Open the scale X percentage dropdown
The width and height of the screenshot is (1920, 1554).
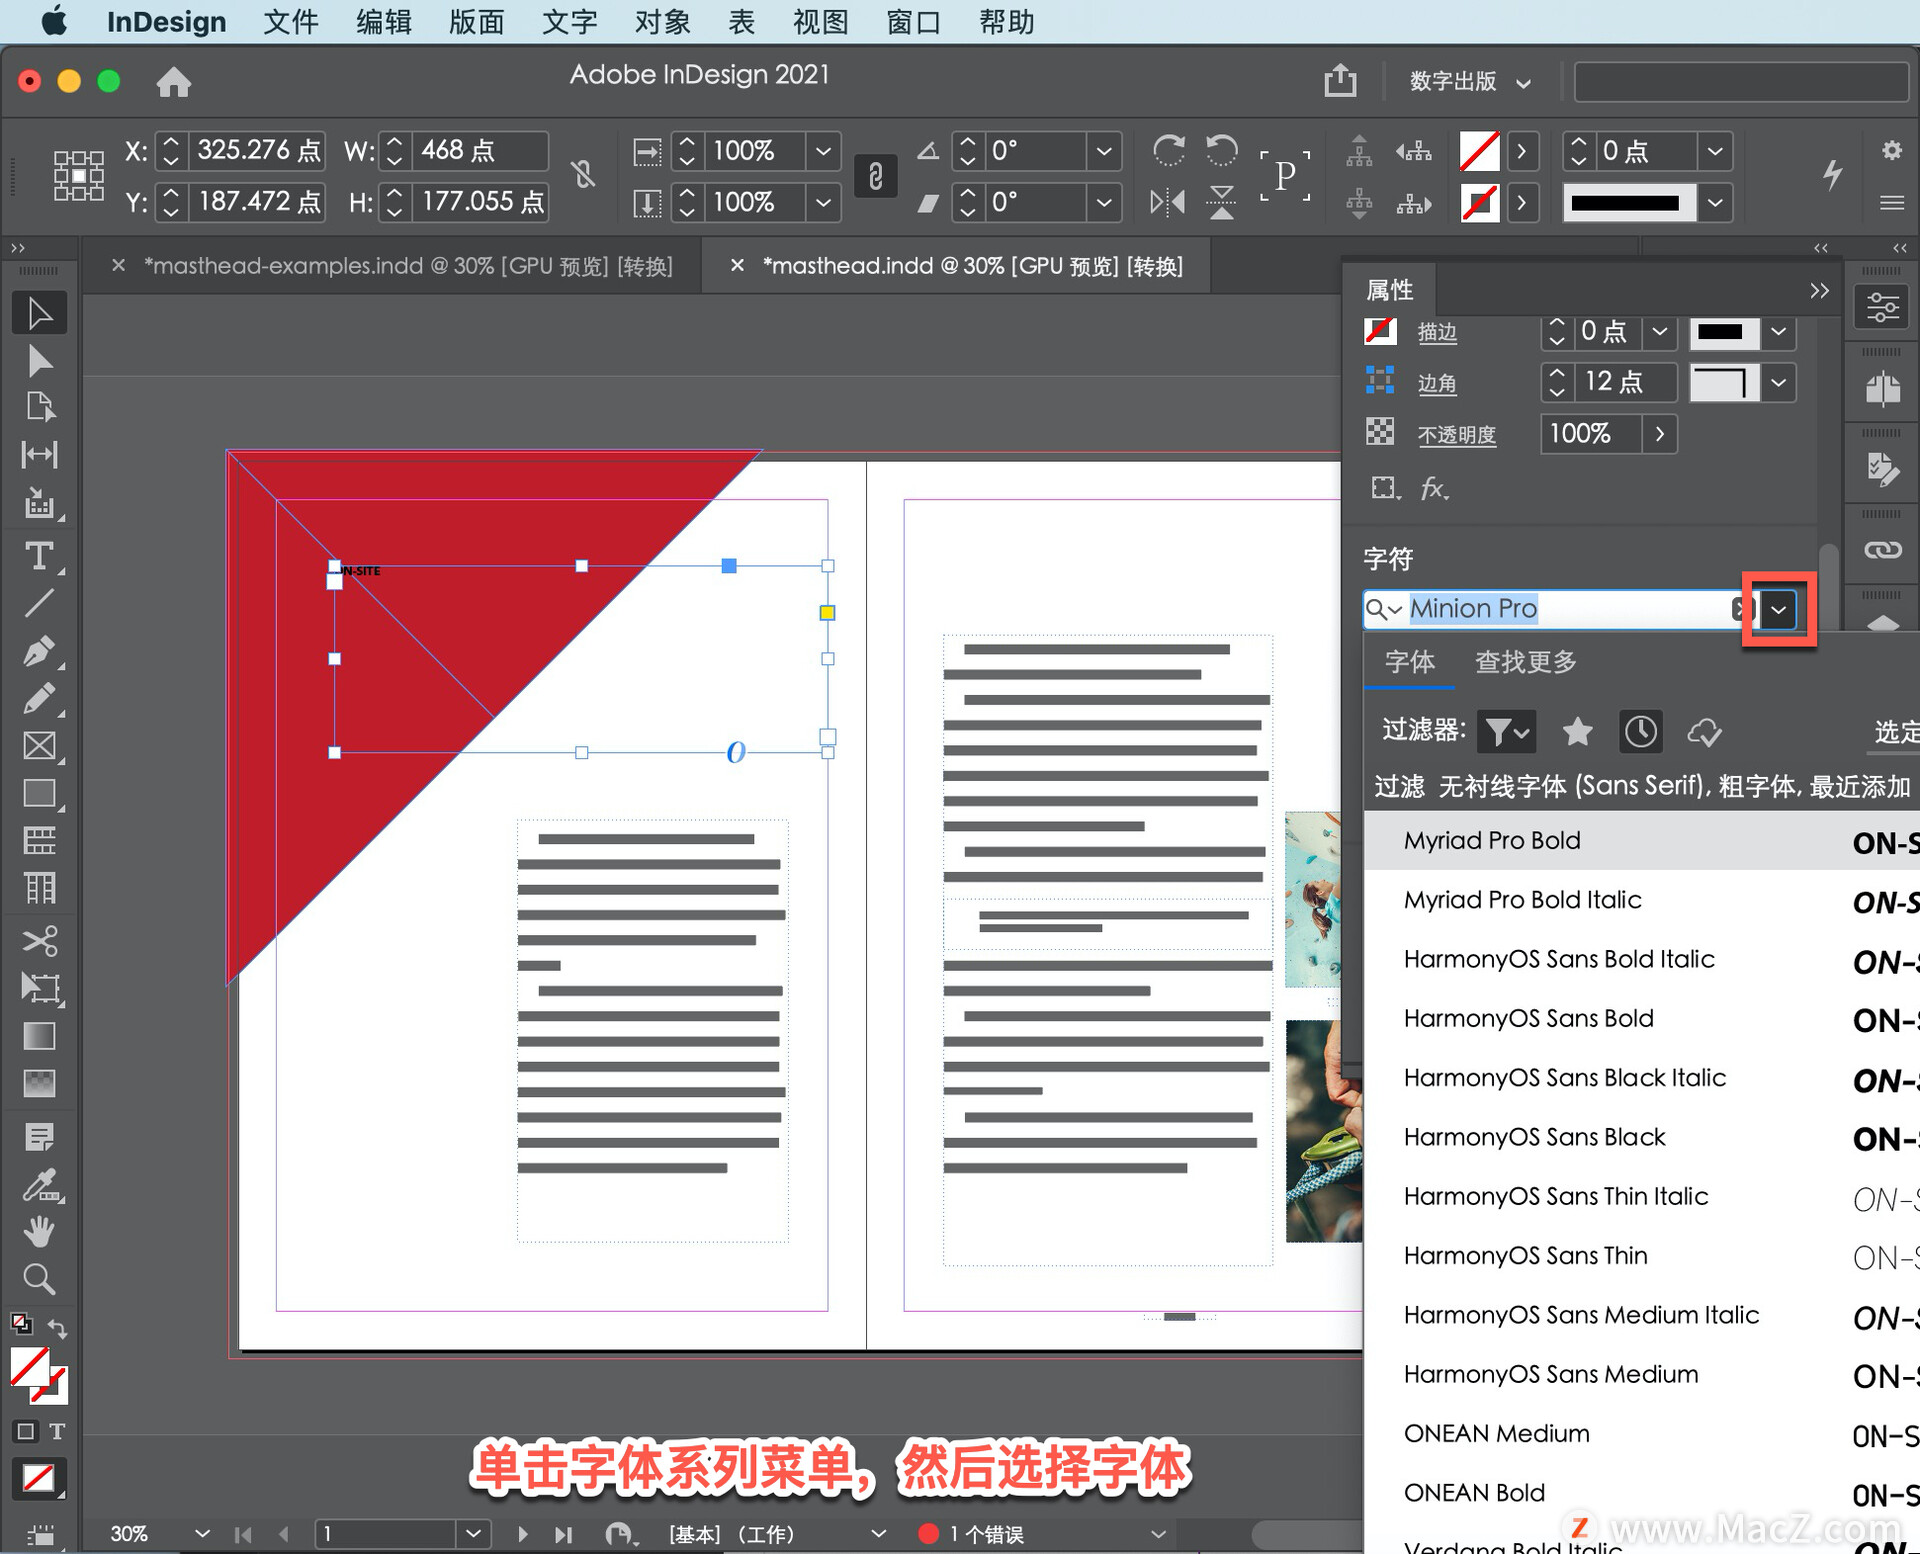point(823,151)
